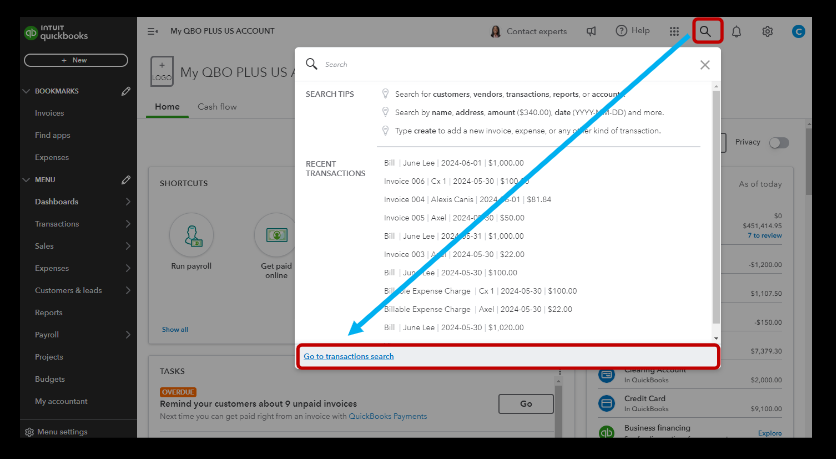Click the megaphone announcements icon
Viewport: 836px width, 459px height.
point(591,31)
